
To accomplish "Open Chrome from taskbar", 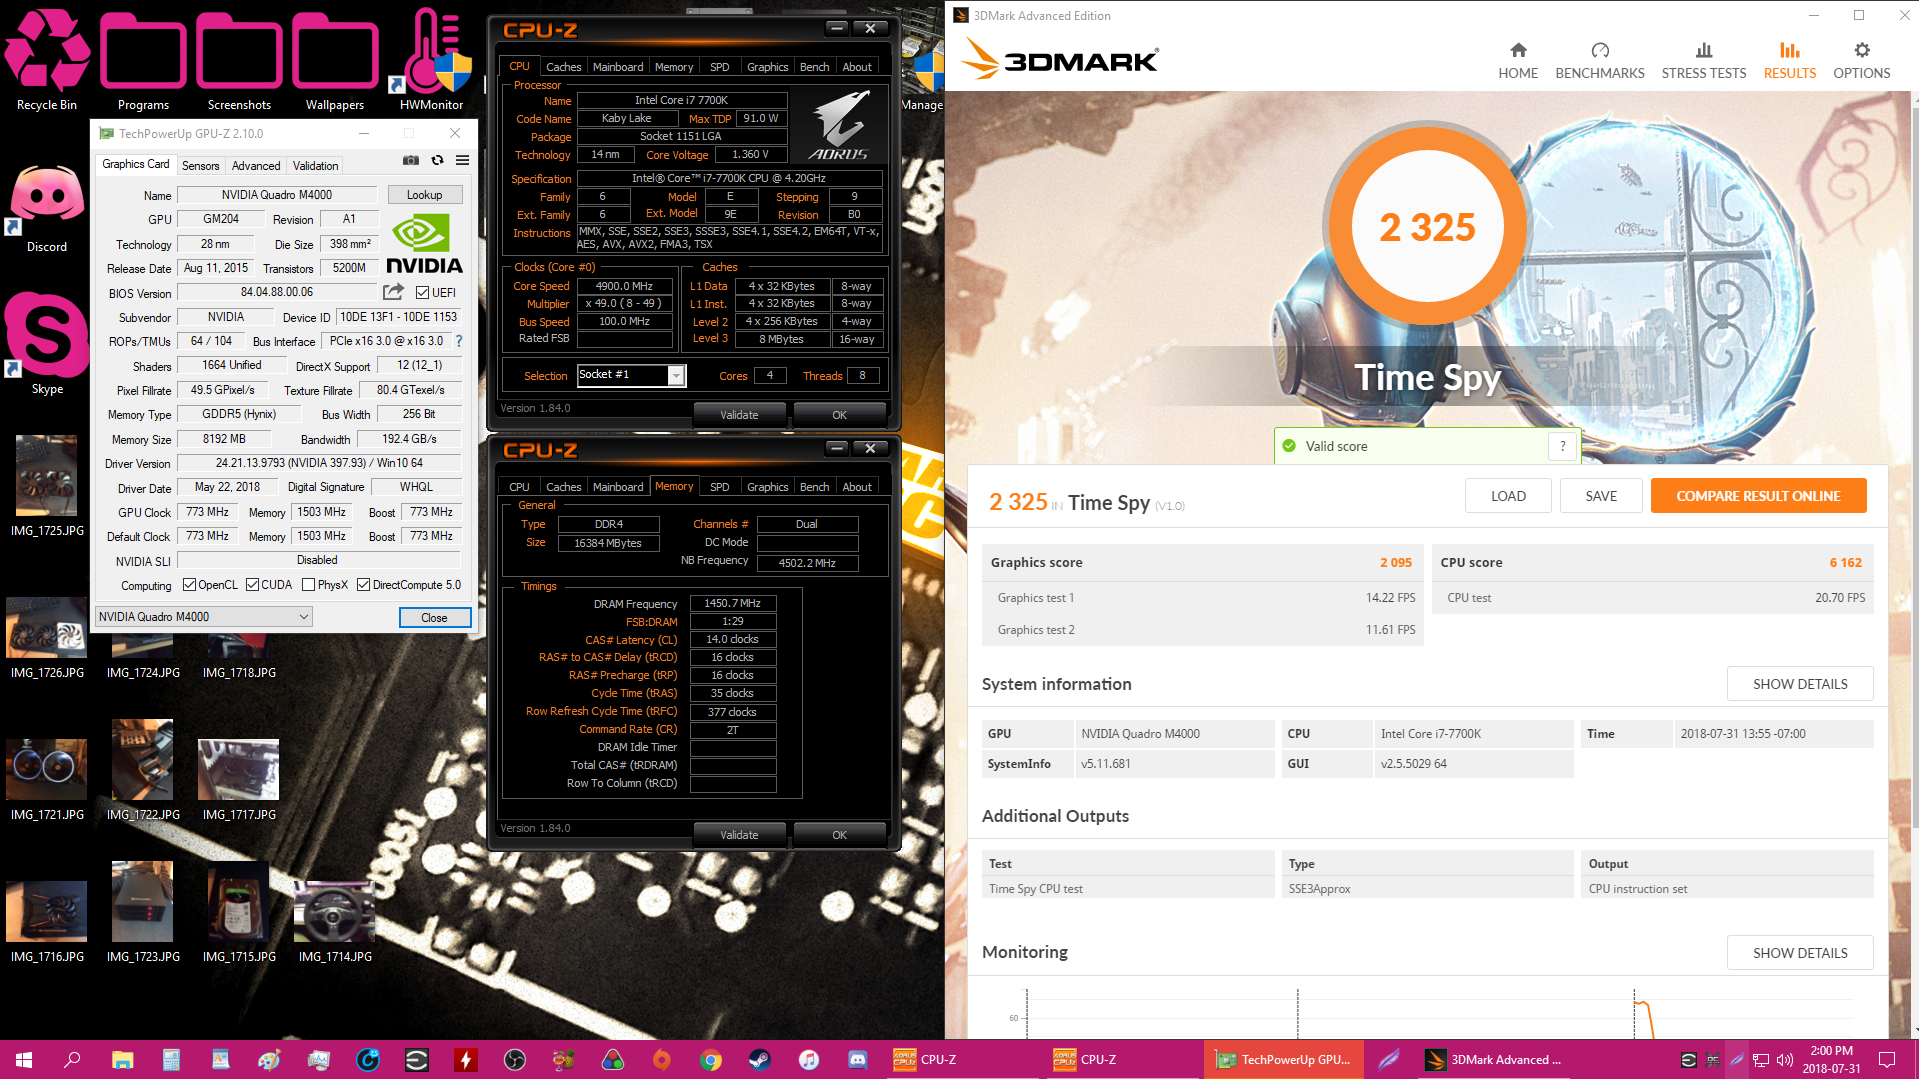I will (x=711, y=1059).
